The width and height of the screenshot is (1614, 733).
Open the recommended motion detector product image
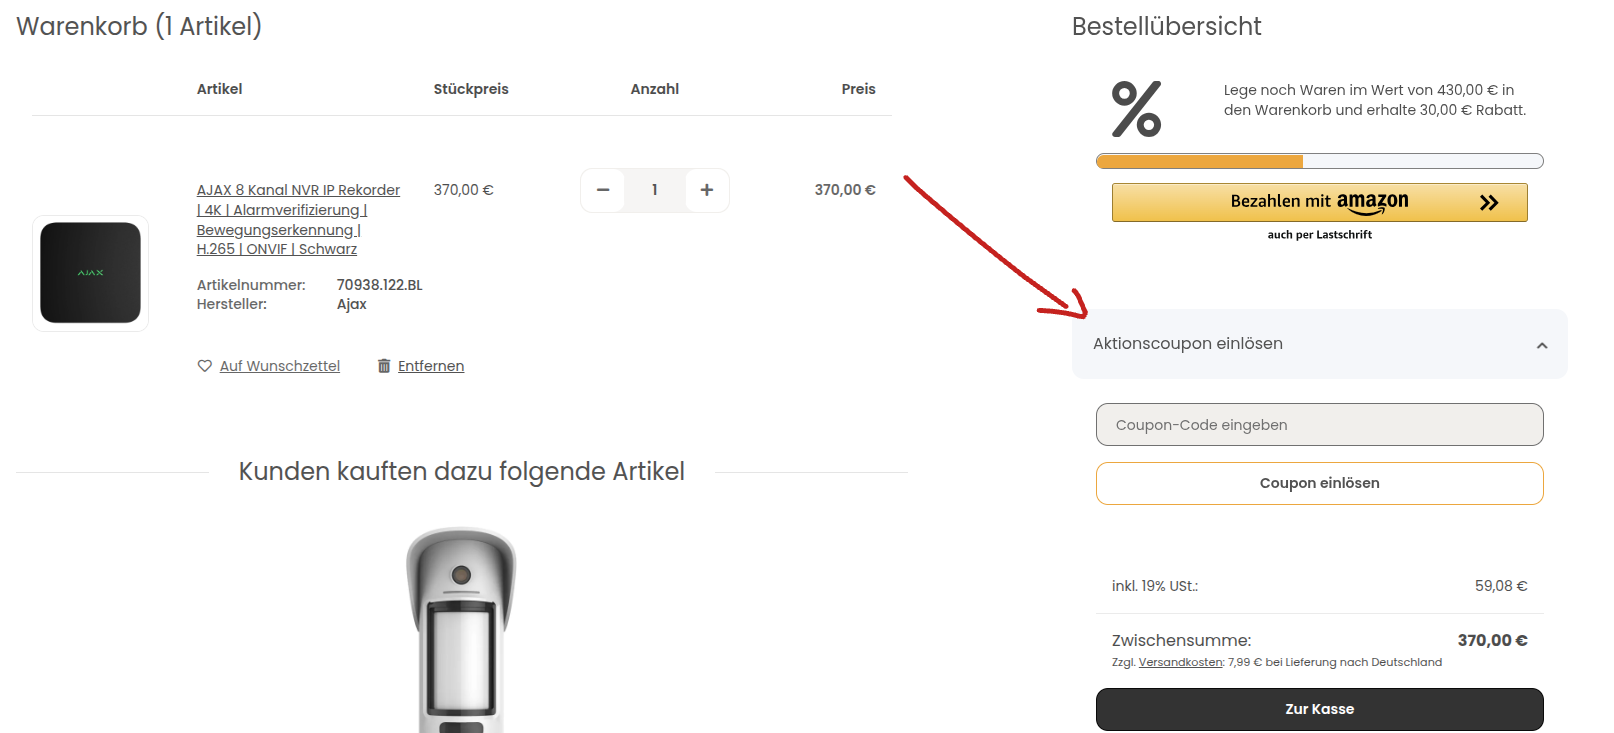[x=461, y=630]
